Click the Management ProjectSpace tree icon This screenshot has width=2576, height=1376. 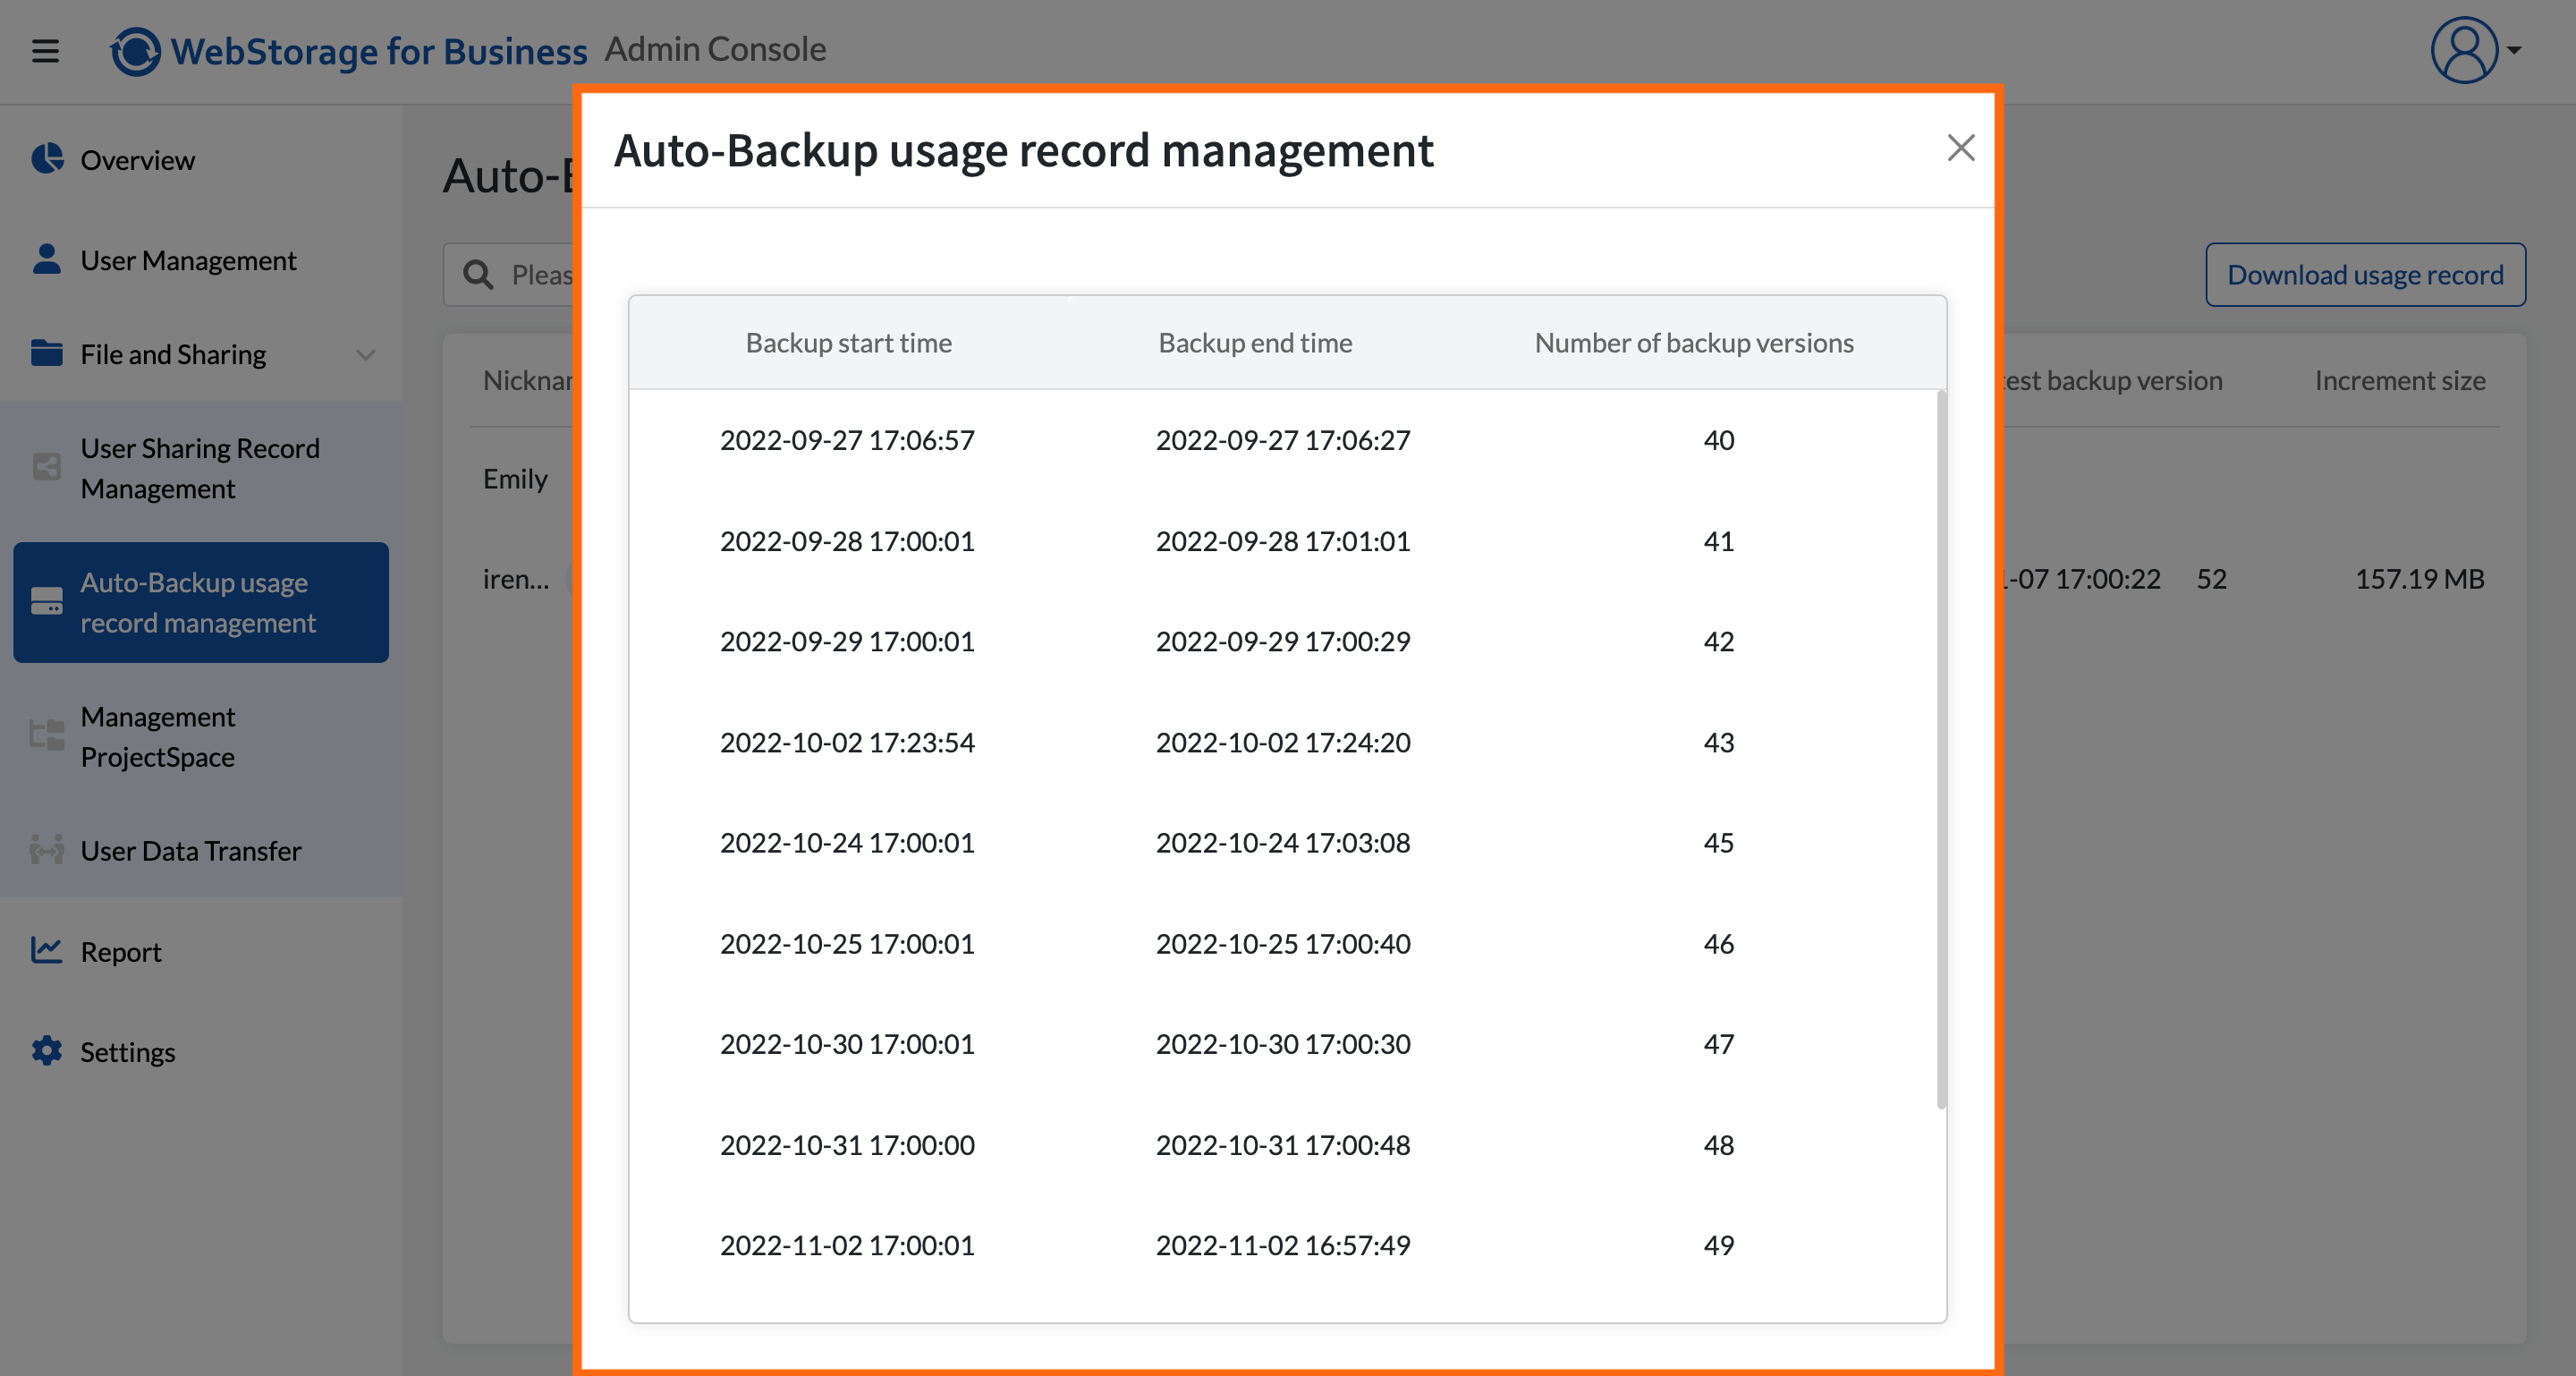pyautogui.click(x=47, y=735)
